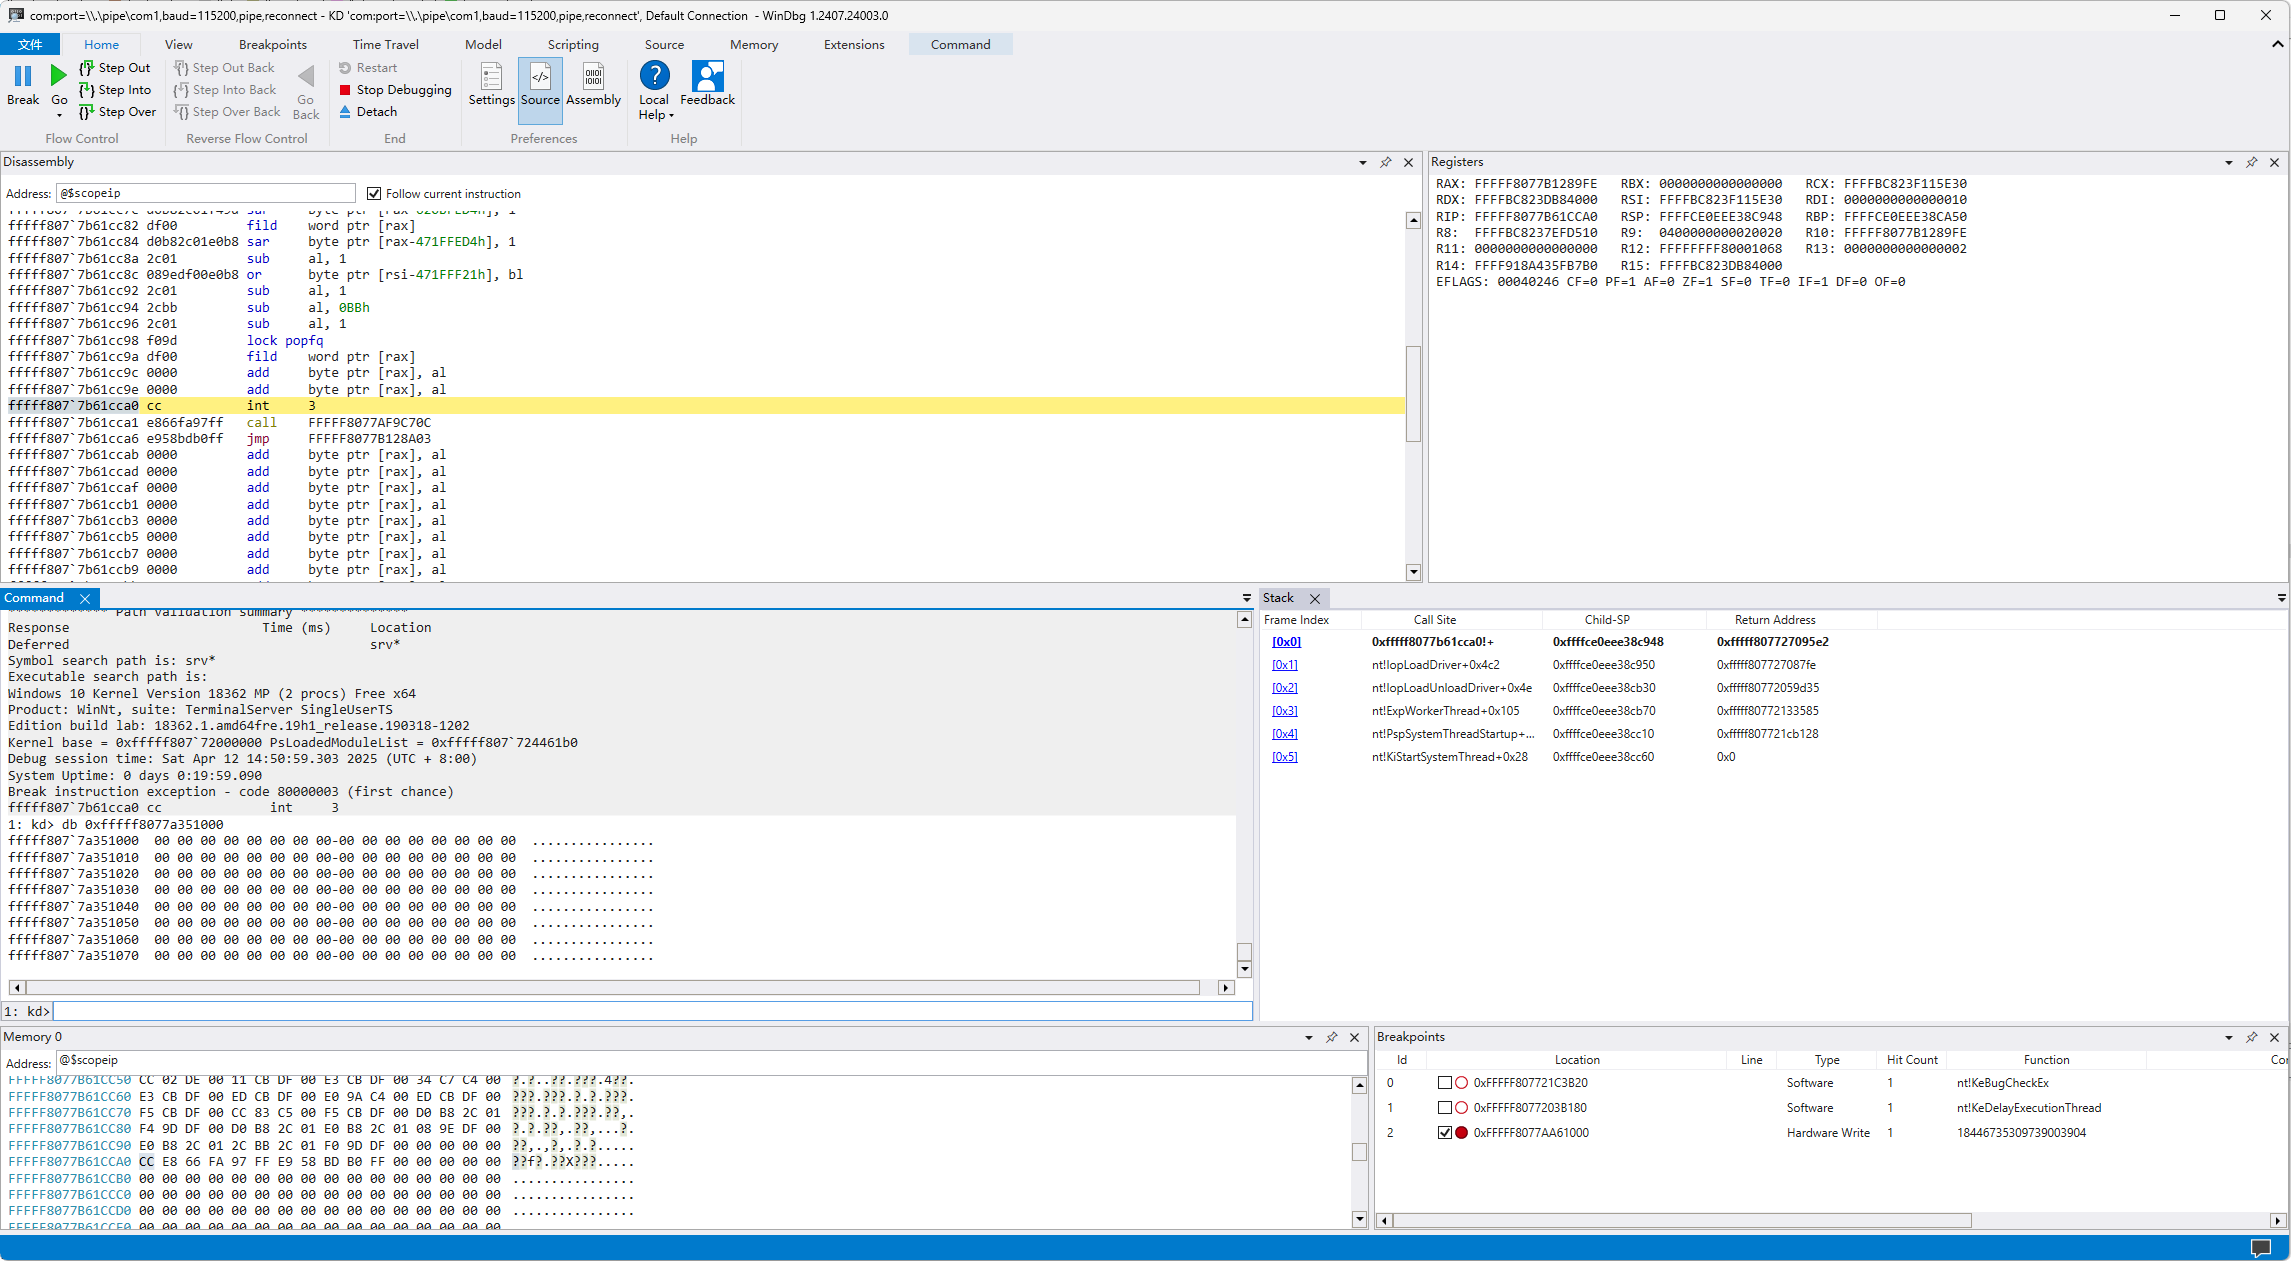Expand the Go button dropdown arrow

coord(59,115)
